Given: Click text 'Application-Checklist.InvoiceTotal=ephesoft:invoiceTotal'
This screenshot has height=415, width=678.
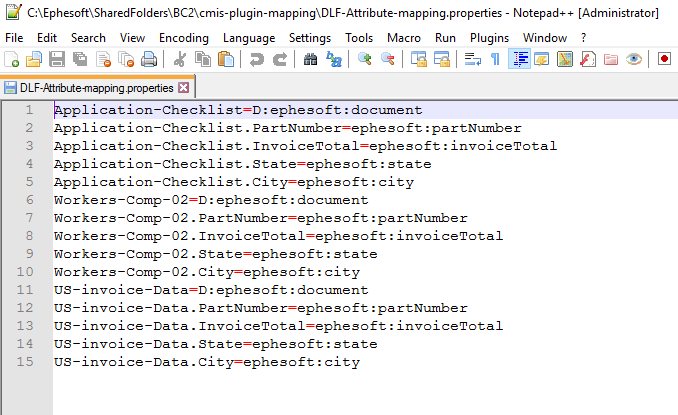Looking at the screenshot, I should [305, 146].
